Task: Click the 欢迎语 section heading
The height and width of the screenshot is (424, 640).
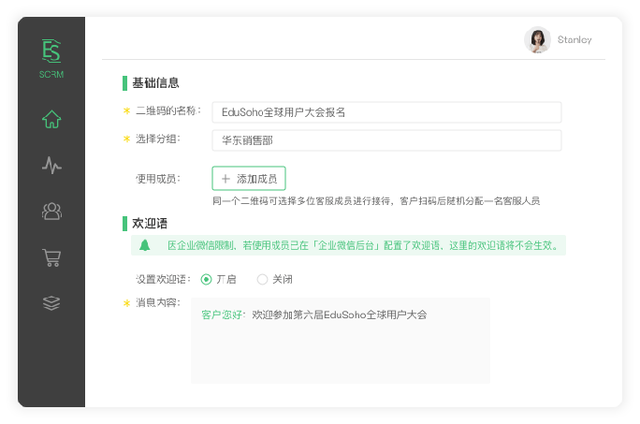Action: pyautogui.click(x=149, y=223)
